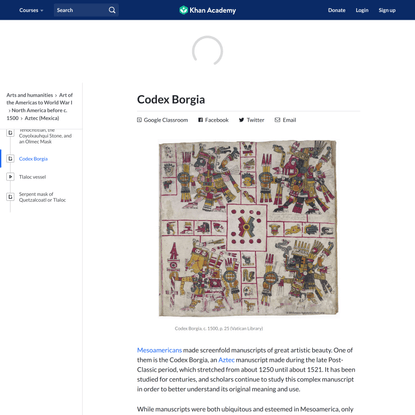The height and width of the screenshot is (415, 415).
Task: Open Serpent mask of Quetzalcoatl or Tlaloc
Action: [x=42, y=197]
